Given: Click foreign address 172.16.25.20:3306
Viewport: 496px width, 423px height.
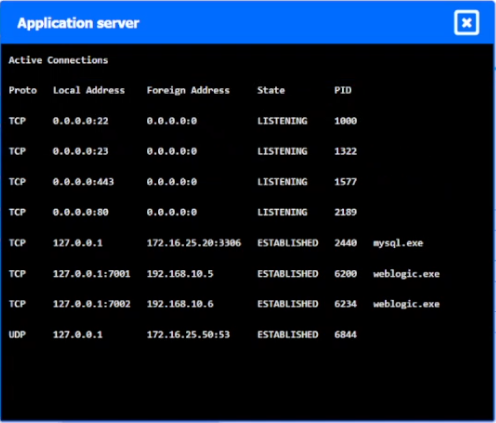Looking at the screenshot, I should click(194, 243).
